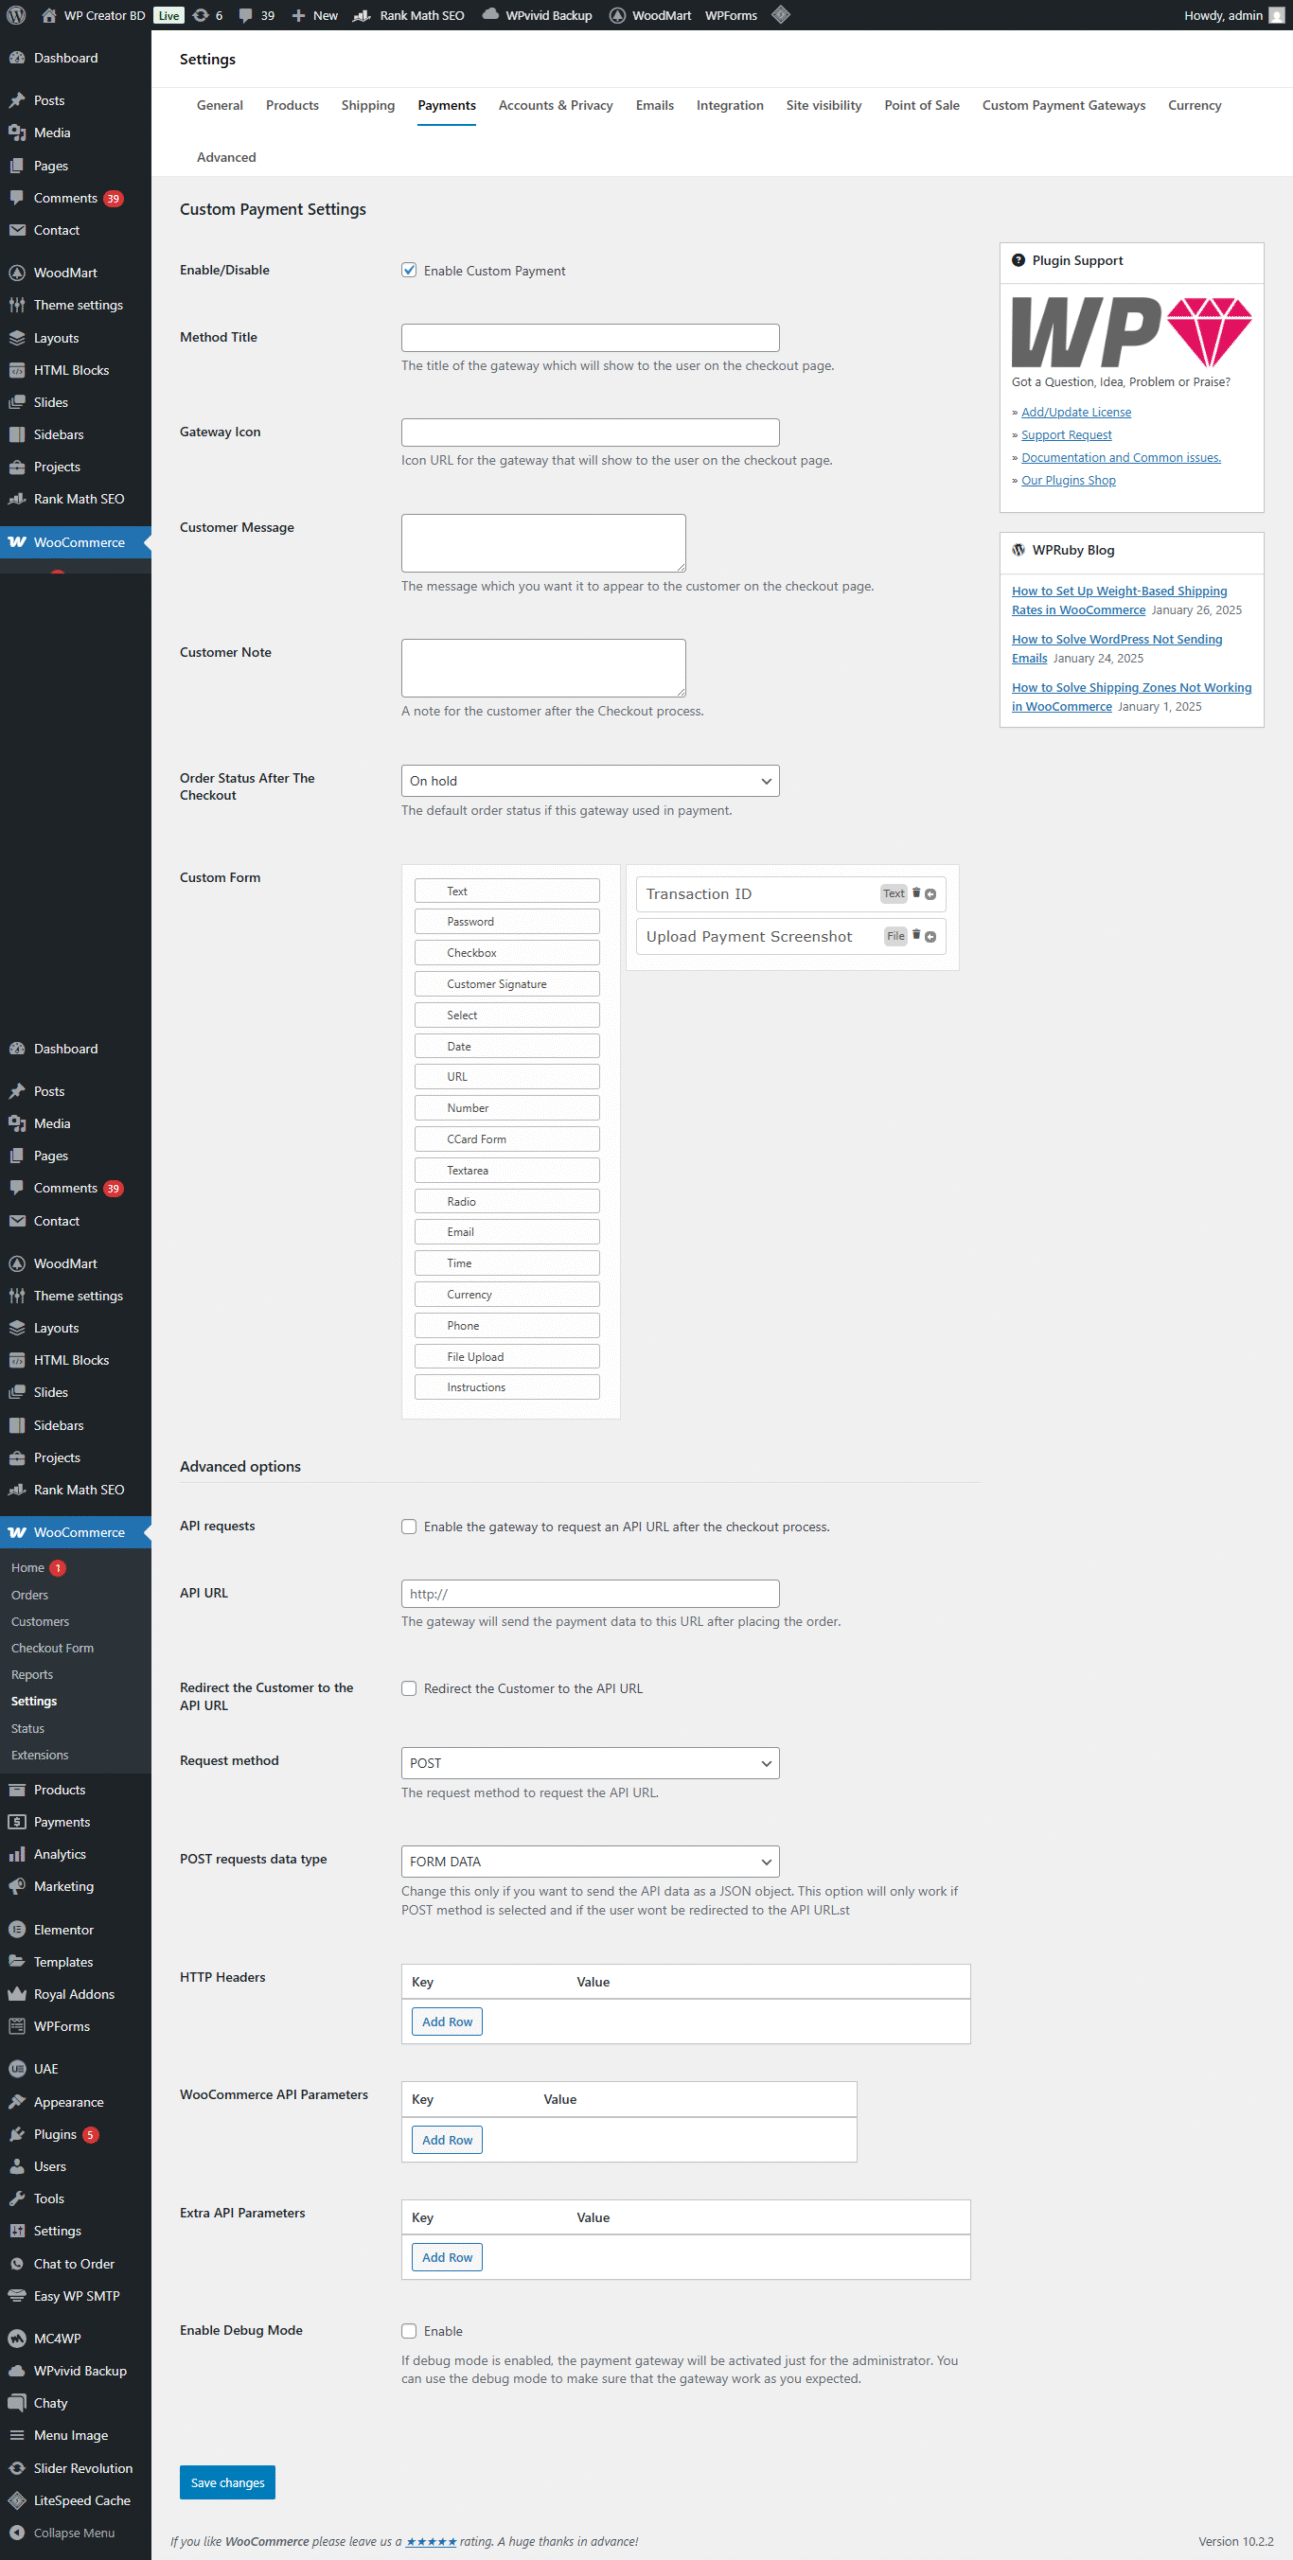The image size is (1293, 2560).
Task: Switch to the Shipping settings tab
Action: [367, 105]
